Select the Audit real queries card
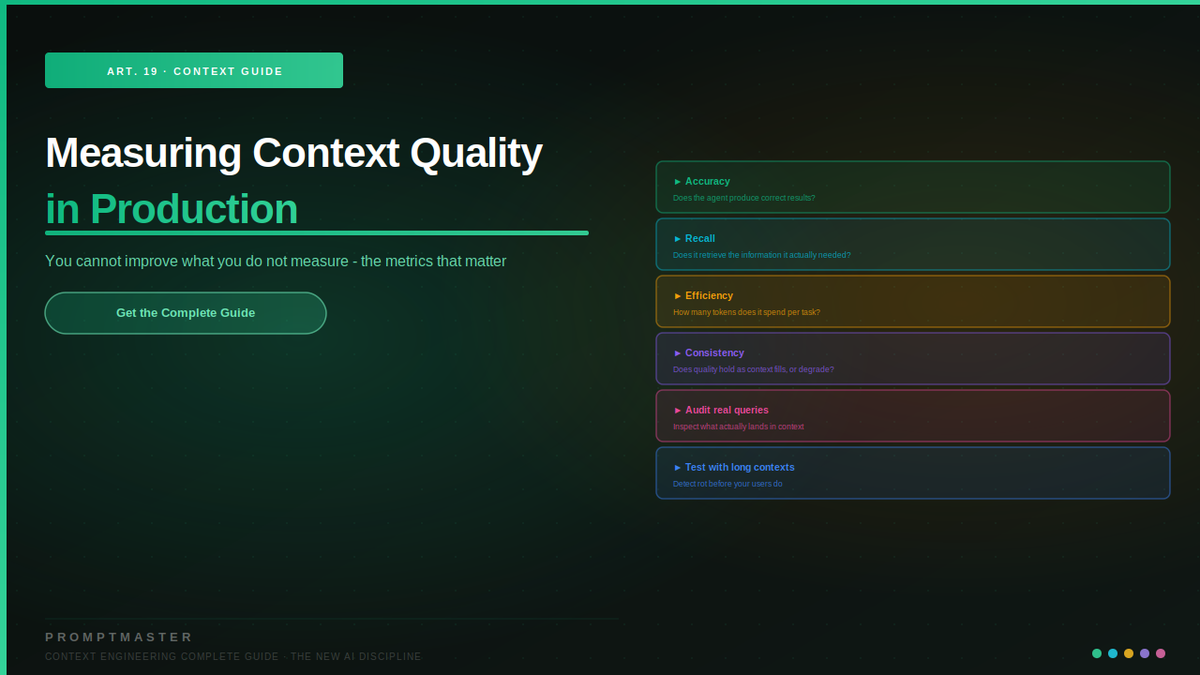Viewport: 1200px width, 675px height. tap(913, 415)
